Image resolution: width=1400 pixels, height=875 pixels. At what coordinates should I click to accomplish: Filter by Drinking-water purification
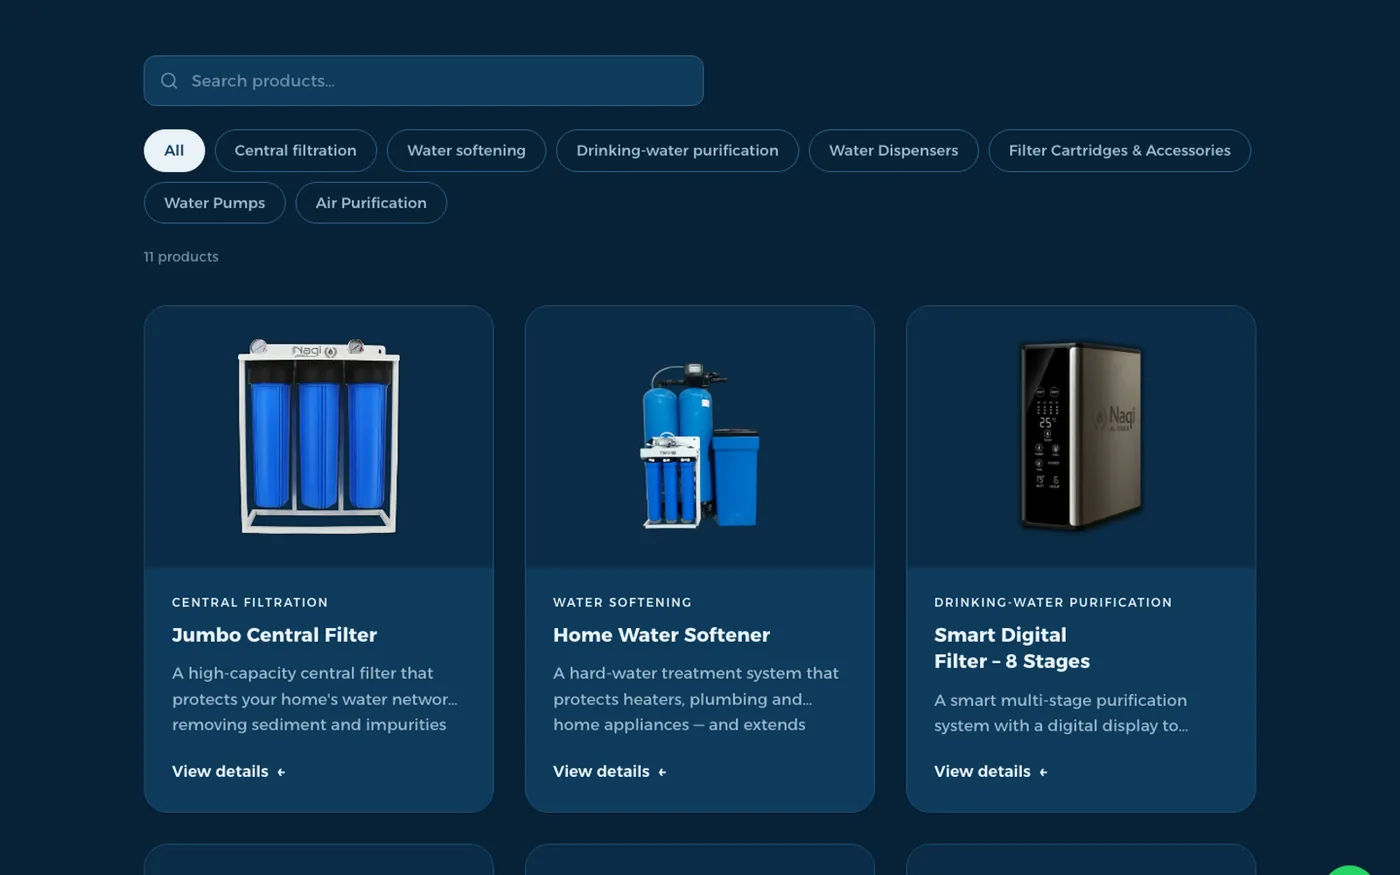(677, 151)
